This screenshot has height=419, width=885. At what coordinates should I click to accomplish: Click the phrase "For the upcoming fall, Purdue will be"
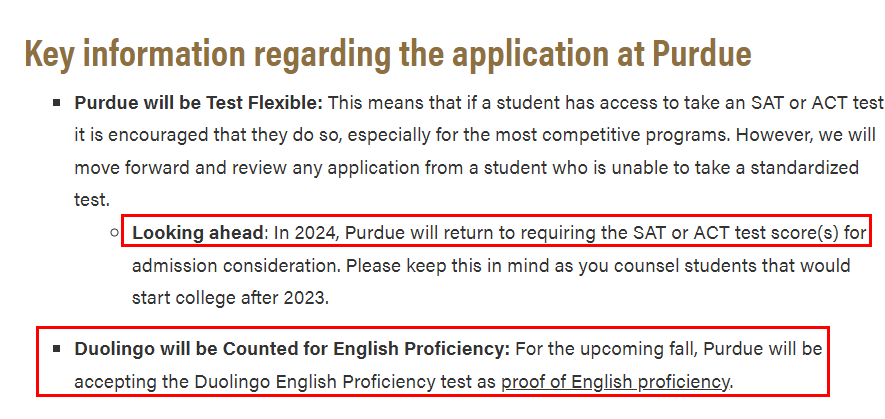click(x=669, y=349)
